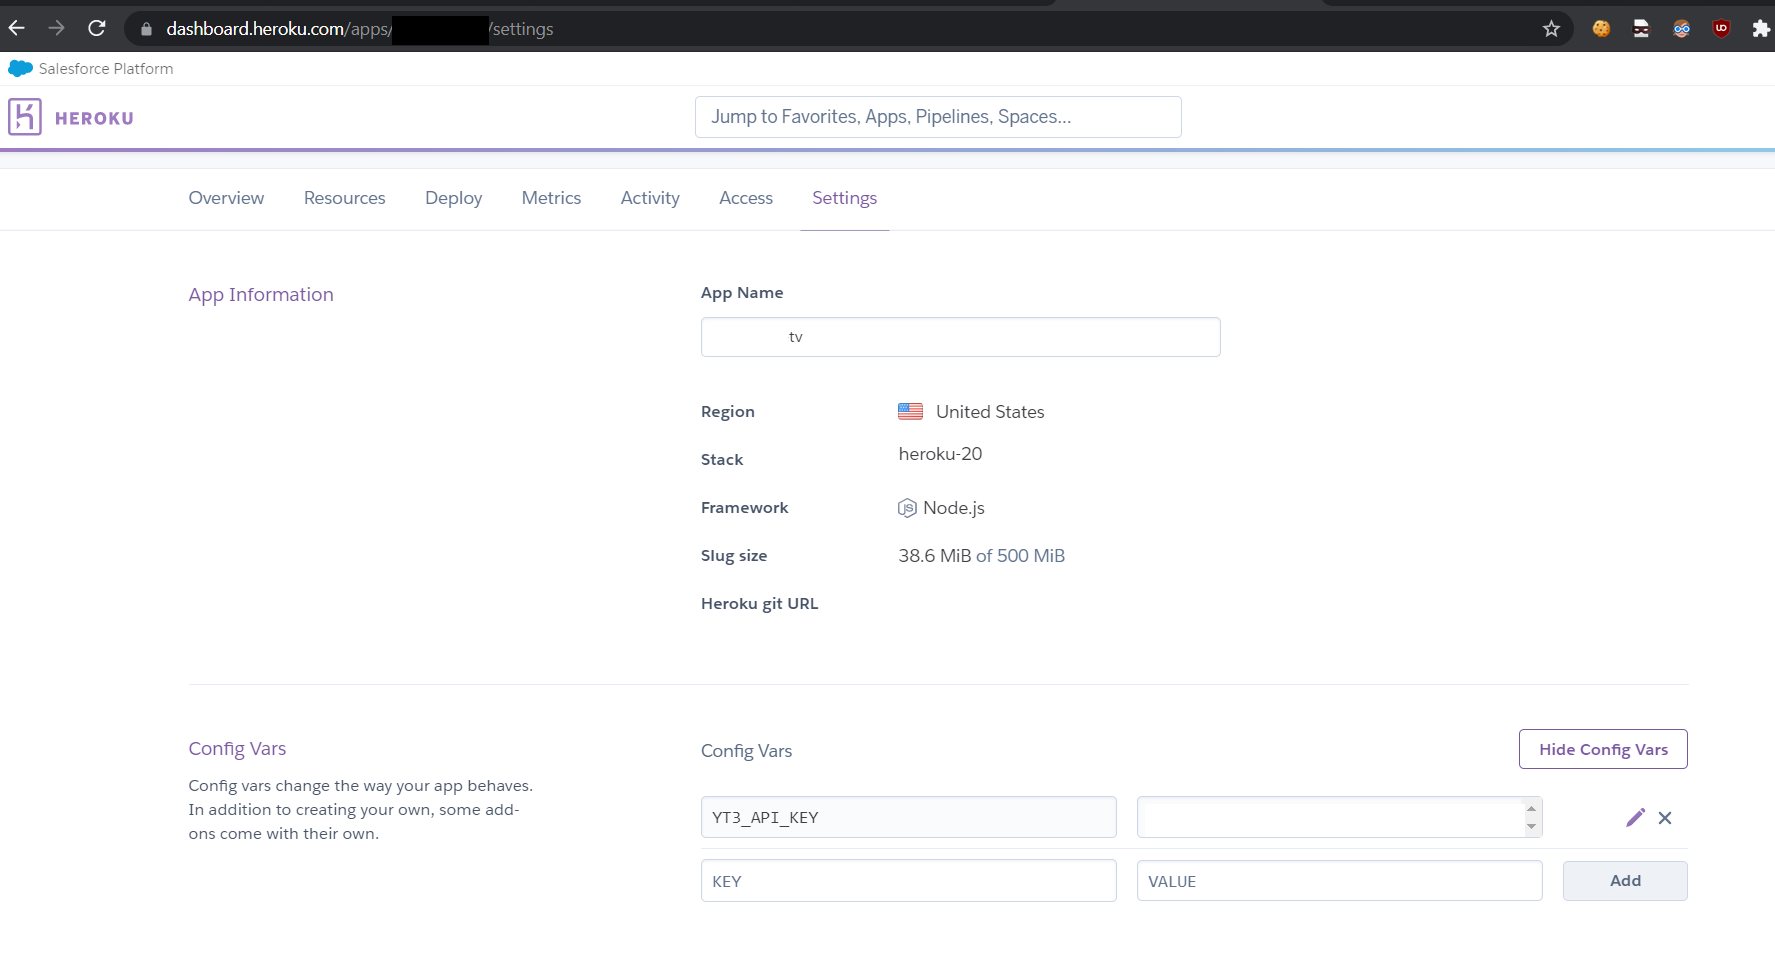Click the Stack label
This screenshot has height=967, width=1775.
point(722,460)
